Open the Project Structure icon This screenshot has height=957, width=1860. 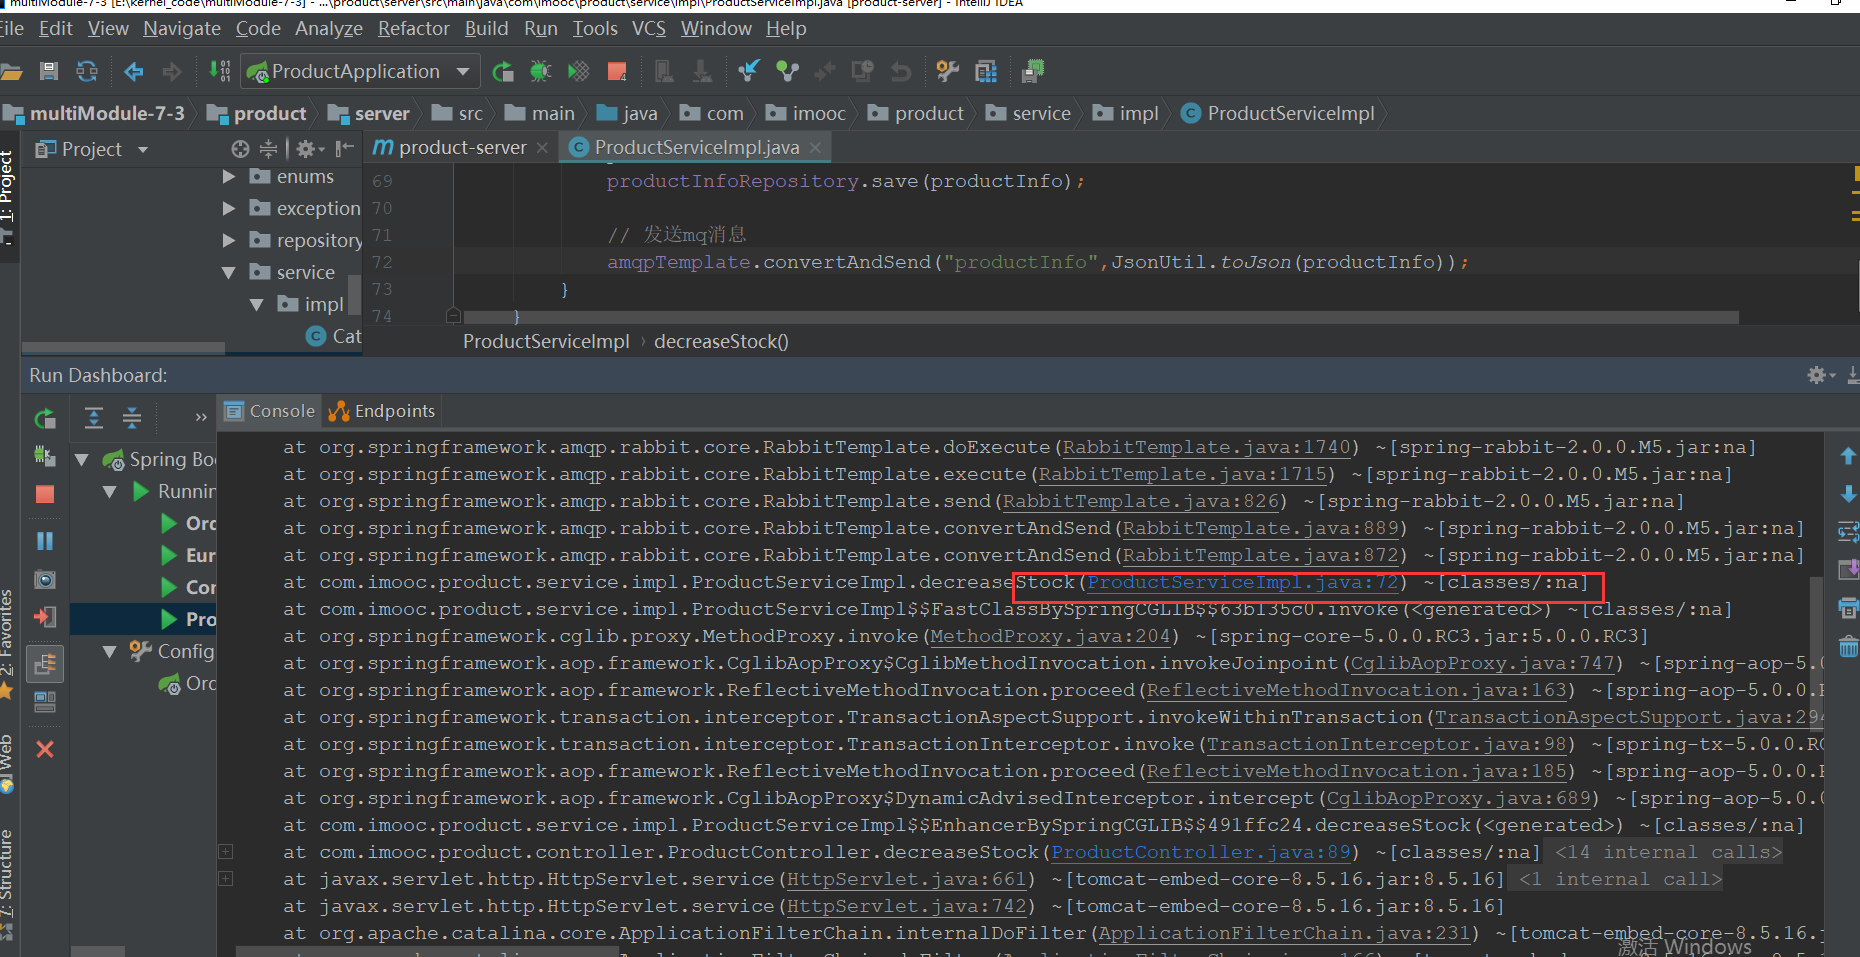tap(986, 71)
